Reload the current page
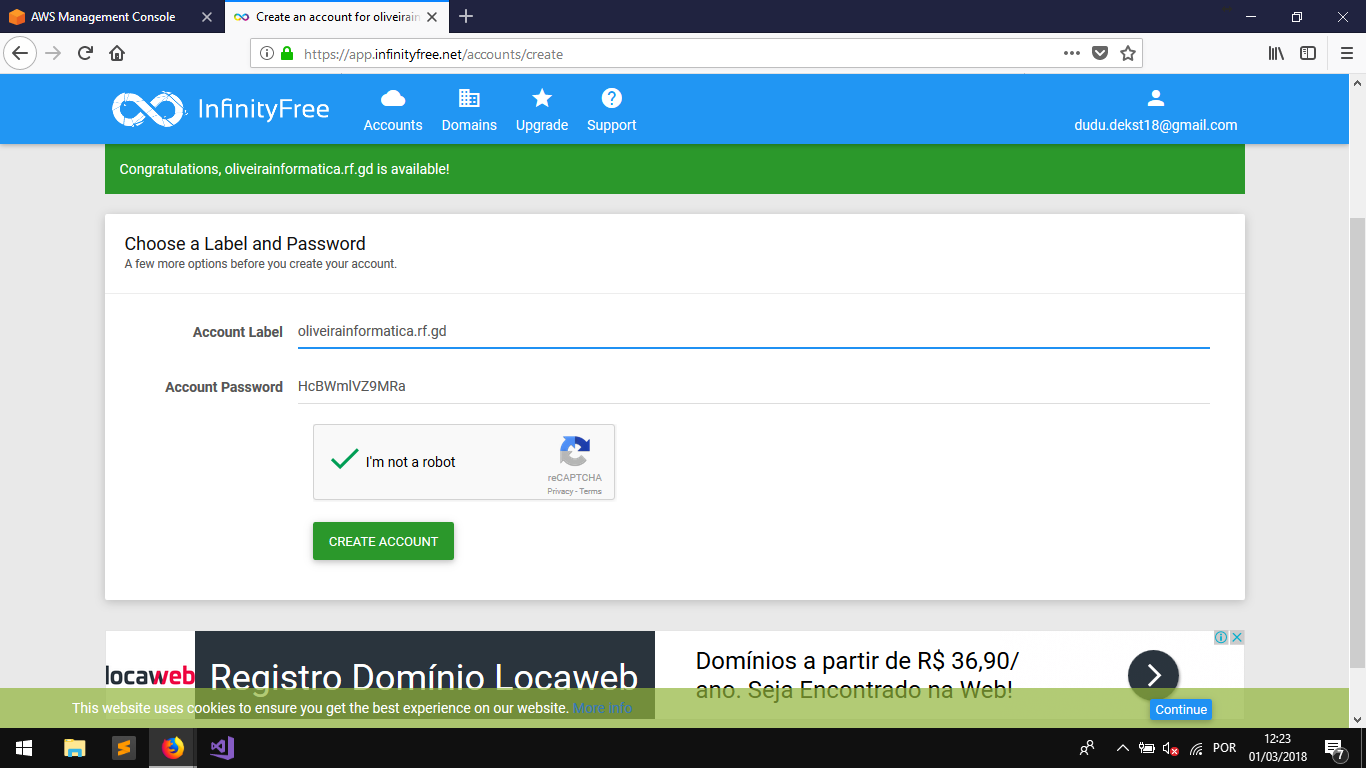This screenshot has width=1366, height=768. pyautogui.click(x=85, y=54)
